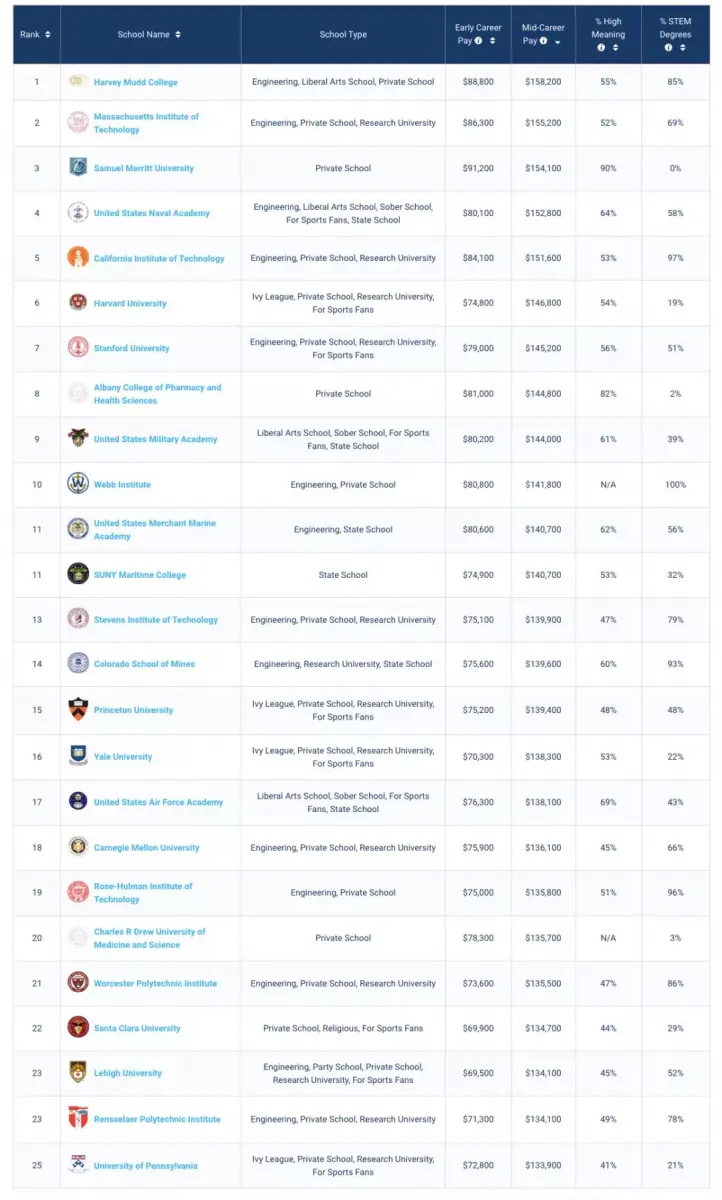The height and width of the screenshot is (1200, 722).
Task: Click the % STEM Degrees info icon
Action: click(668, 47)
